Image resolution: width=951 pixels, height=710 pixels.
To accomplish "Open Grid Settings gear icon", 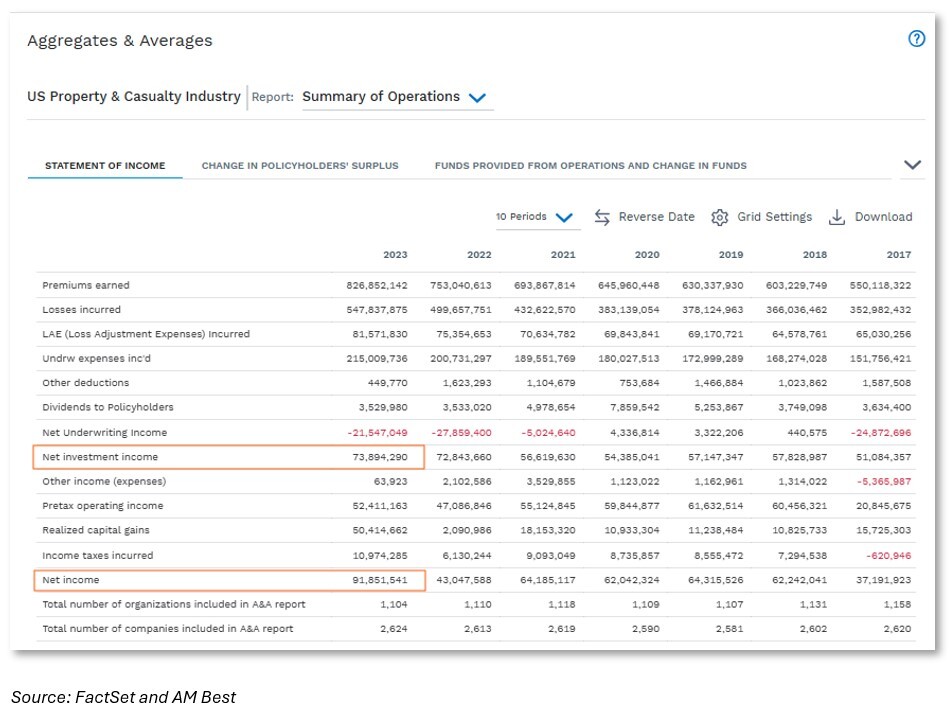I will click(720, 217).
